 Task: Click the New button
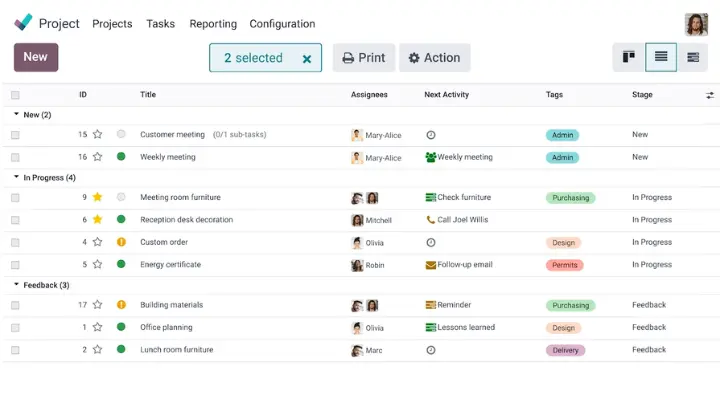[36, 57]
